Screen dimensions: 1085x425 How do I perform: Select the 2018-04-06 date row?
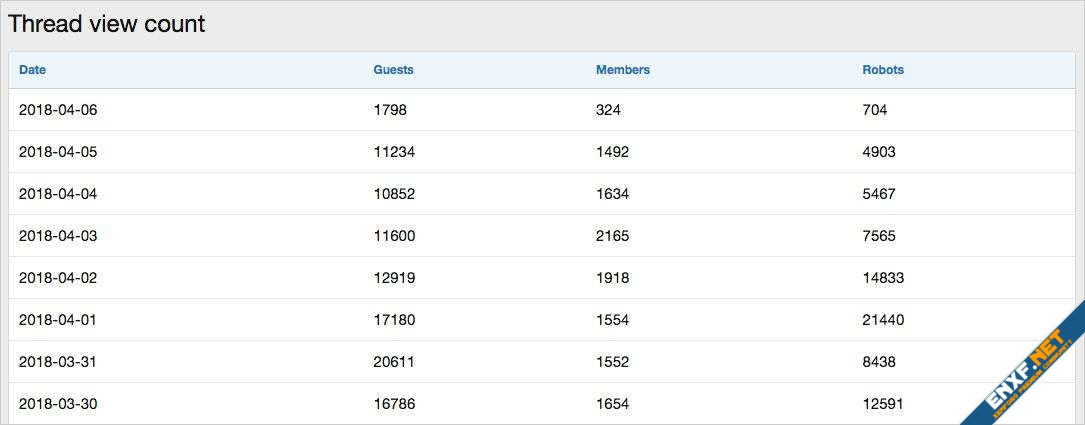(x=58, y=110)
